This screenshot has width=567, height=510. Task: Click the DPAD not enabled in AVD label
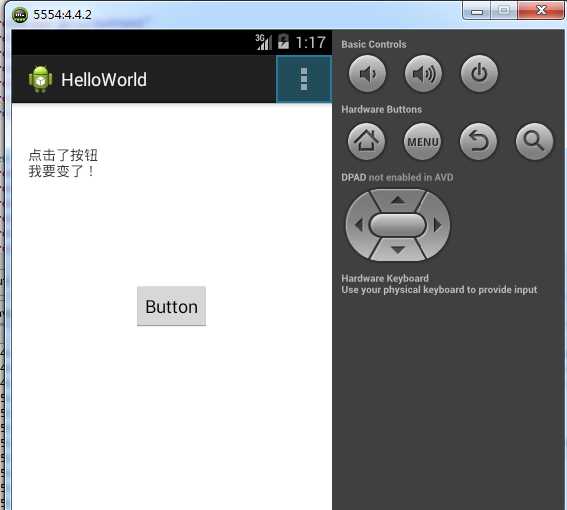397,178
